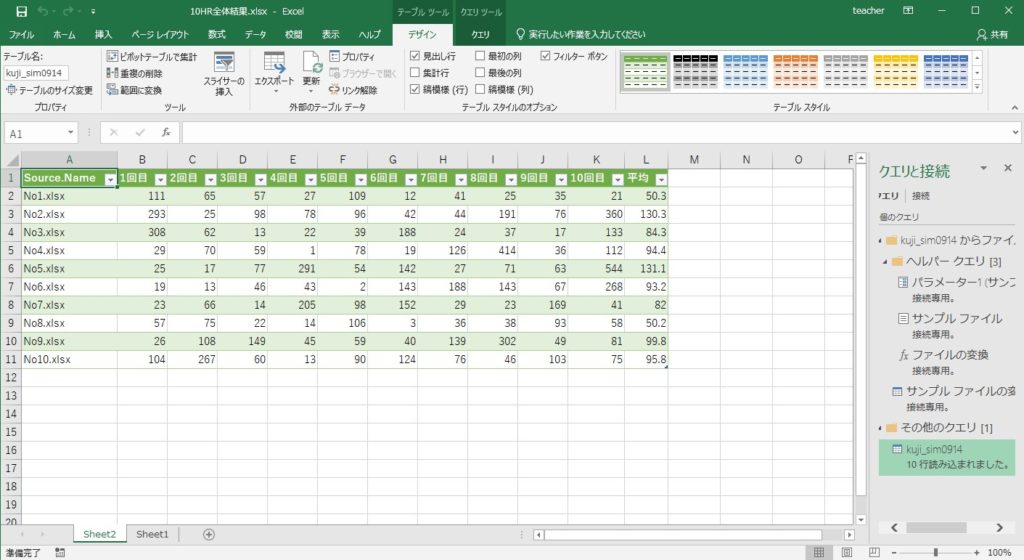The height and width of the screenshot is (560, 1024).
Task: Expand table styles gallery More arrow
Action: [978, 86]
